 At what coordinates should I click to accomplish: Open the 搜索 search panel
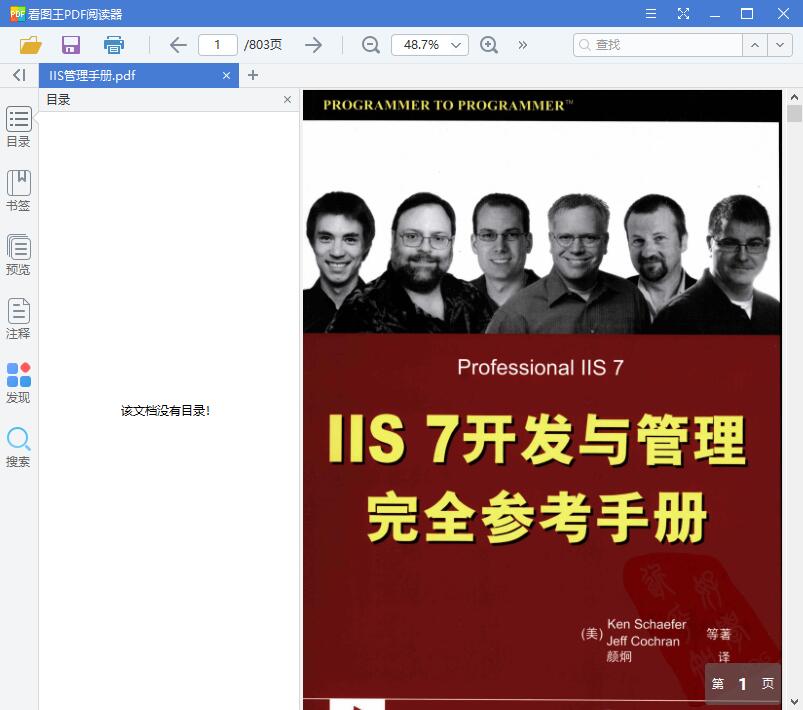(18, 447)
